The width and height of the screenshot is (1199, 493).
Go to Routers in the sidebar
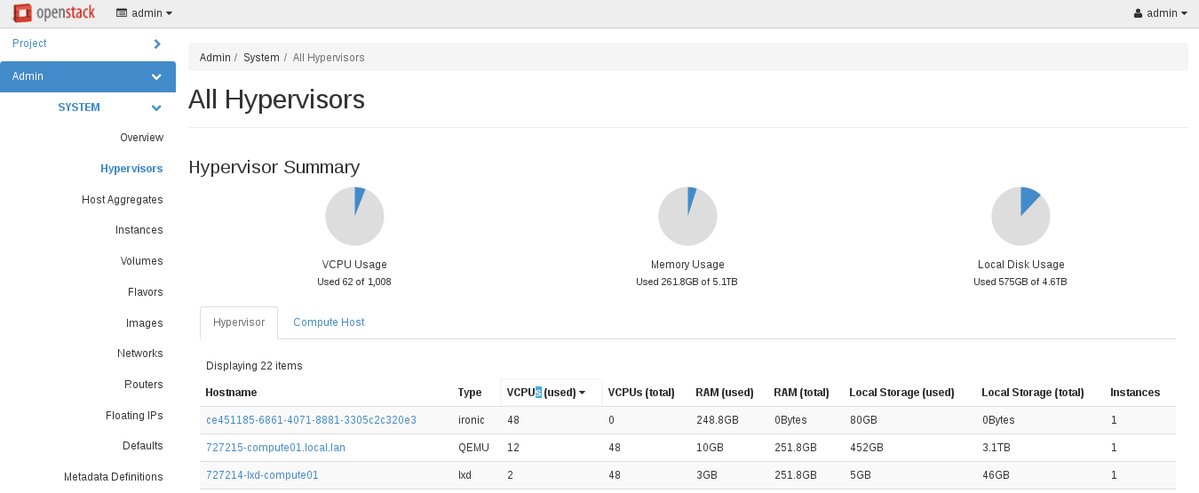[x=144, y=384]
